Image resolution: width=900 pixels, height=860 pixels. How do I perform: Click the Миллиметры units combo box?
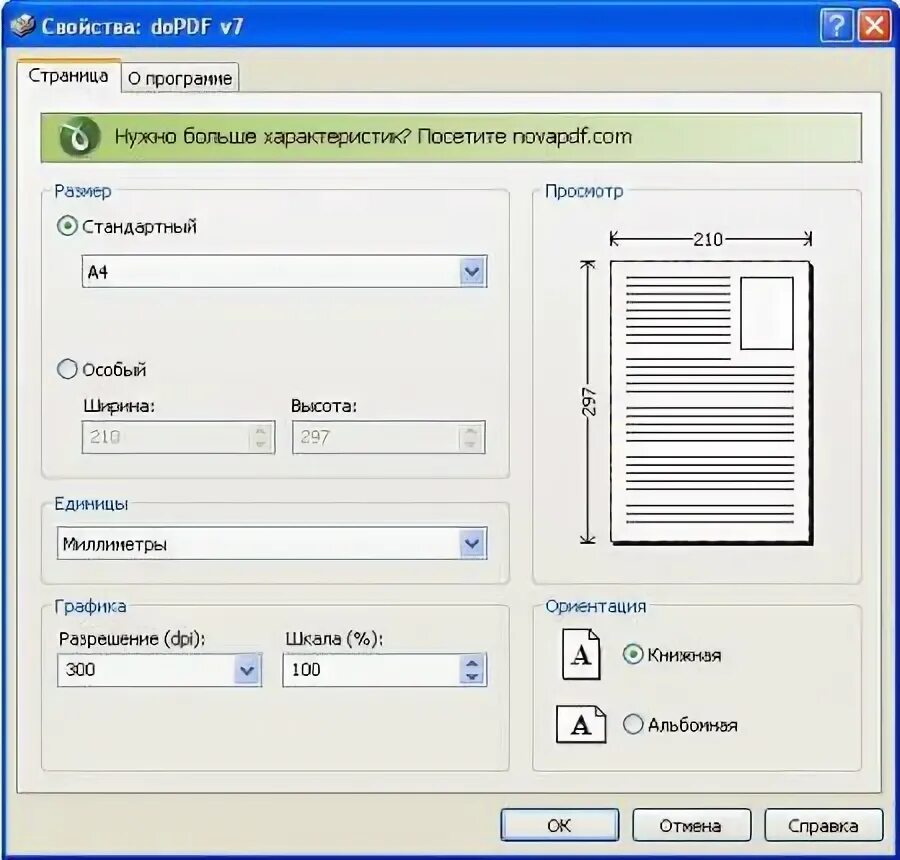pyautogui.click(x=272, y=543)
